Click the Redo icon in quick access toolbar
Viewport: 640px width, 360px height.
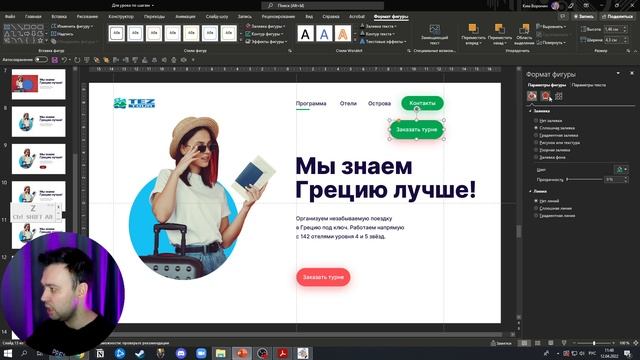[77, 60]
